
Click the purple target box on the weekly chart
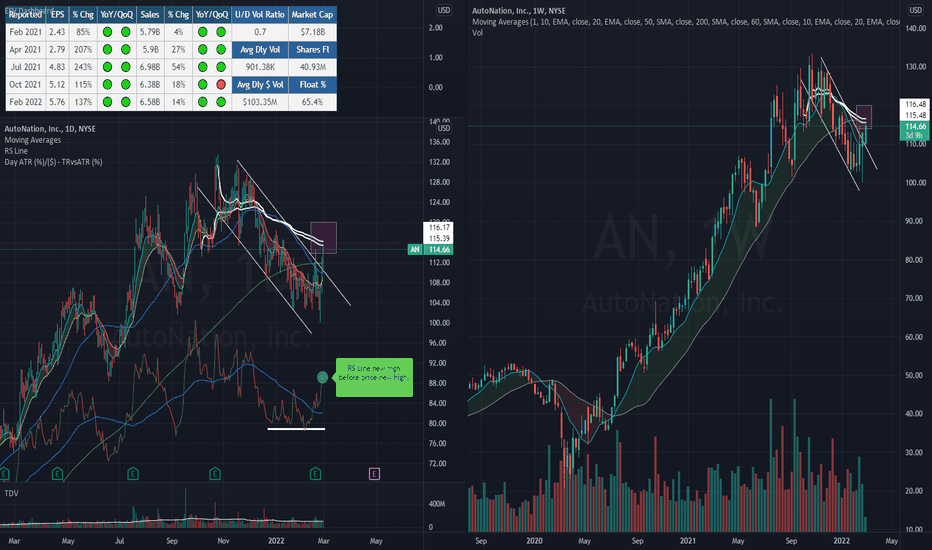coord(864,117)
